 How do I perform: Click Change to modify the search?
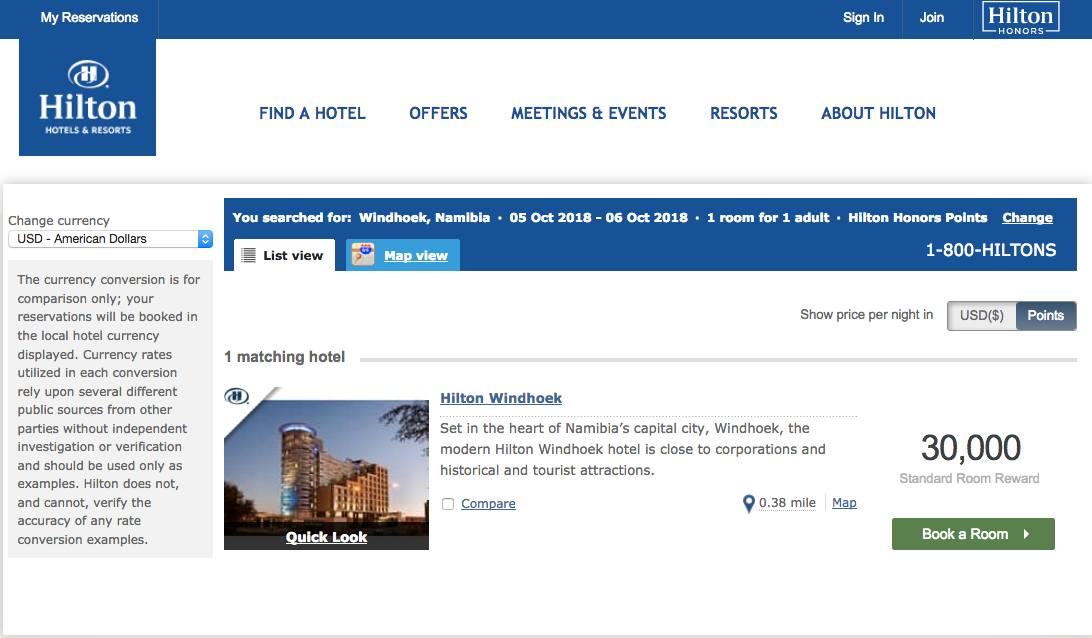(x=1027, y=218)
